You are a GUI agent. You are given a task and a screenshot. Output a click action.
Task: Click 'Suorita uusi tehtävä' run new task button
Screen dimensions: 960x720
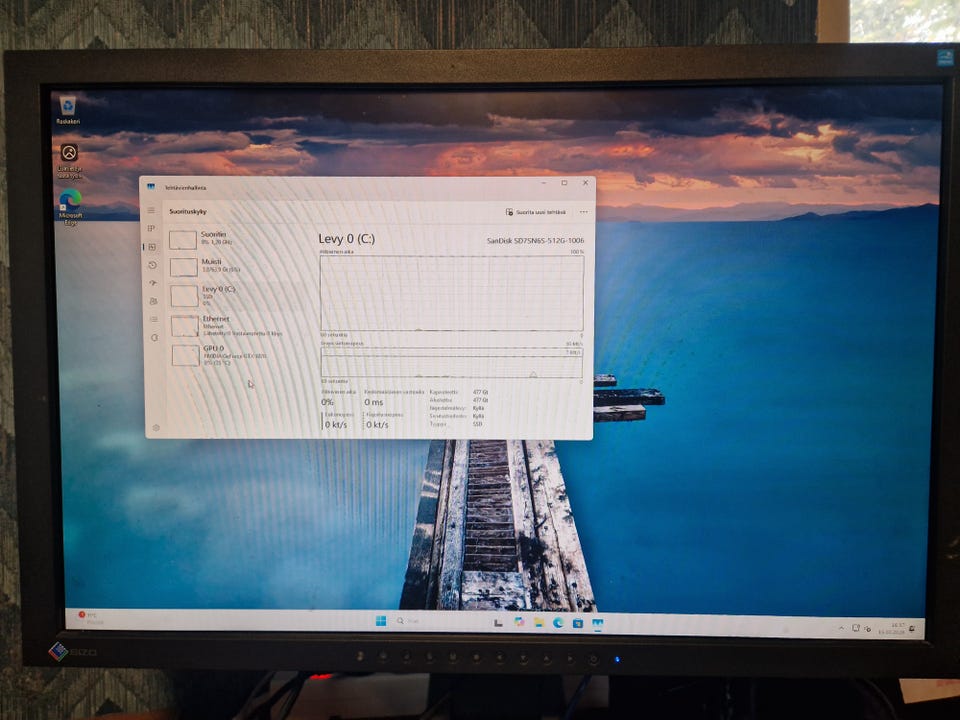536,212
